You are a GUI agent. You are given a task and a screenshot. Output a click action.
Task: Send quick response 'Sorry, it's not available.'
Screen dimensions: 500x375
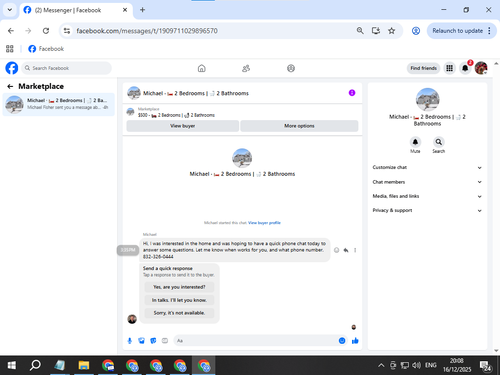179,313
